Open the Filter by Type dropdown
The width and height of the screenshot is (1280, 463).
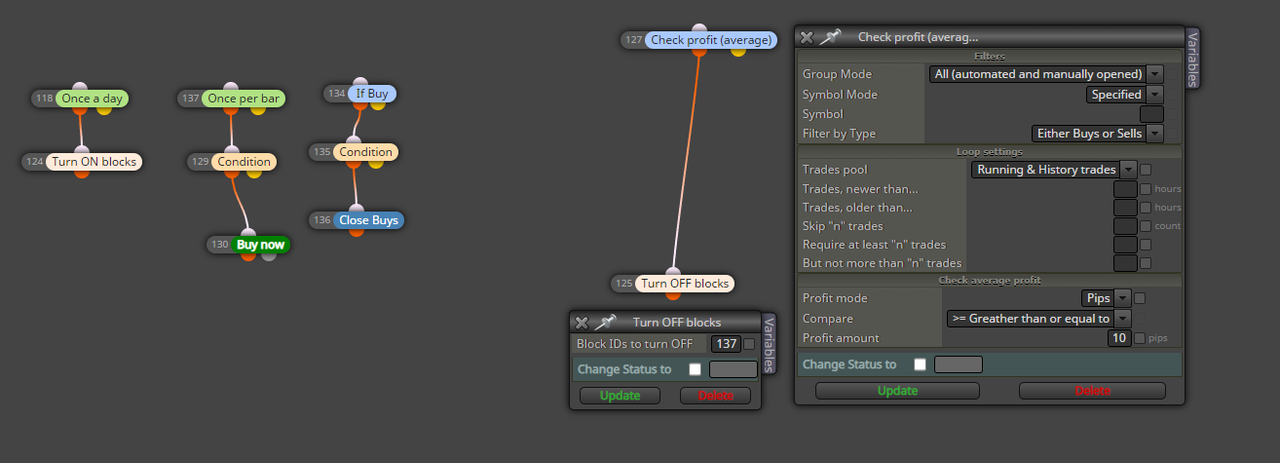[1097, 133]
